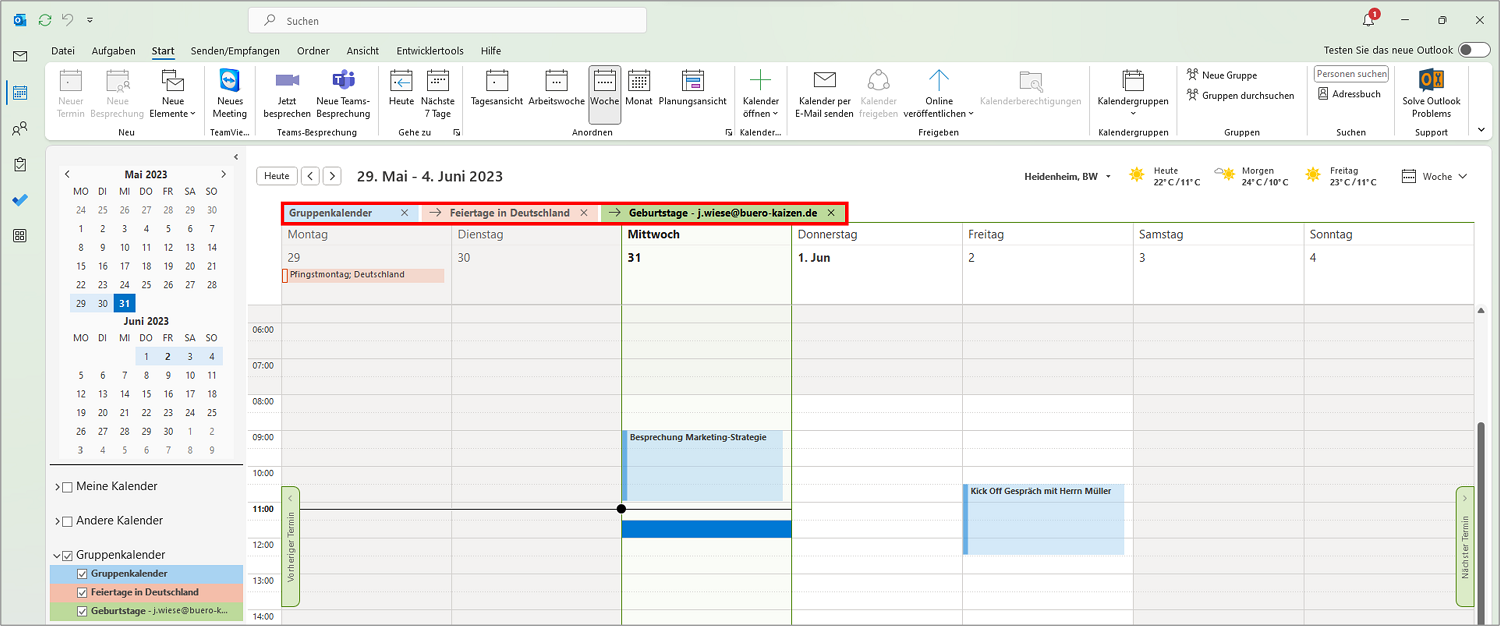Viewport: 1500px width, 626px height.
Task: Close the Gruppenkalender tab
Action: coord(404,213)
